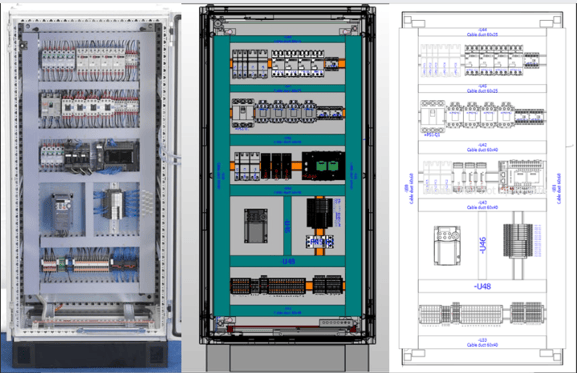Click the '-U48' label in the 2D drawing
Image resolution: width=577 pixels, height=373 pixels.
(x=482, y=286)
